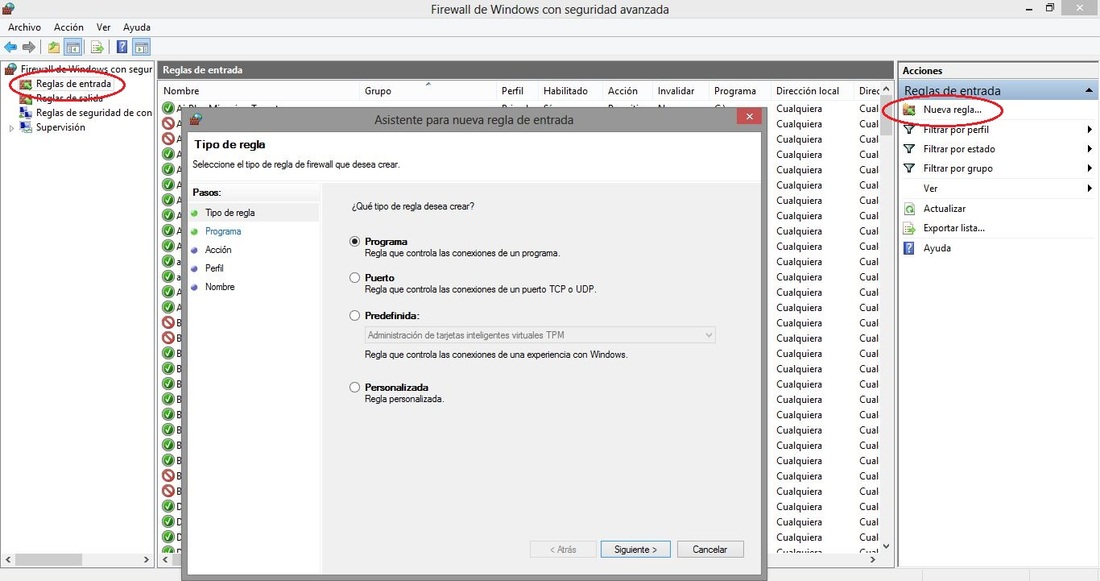Screen dimensions: 1100x581
Task: Select the Programa rule type radio button
Action: coord(355,241)
